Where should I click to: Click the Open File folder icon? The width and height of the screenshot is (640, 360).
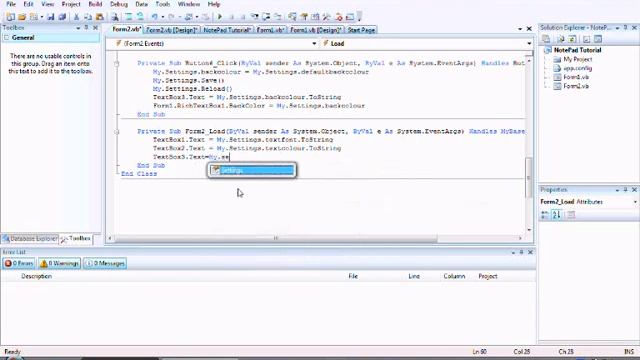tap(22, 17)
